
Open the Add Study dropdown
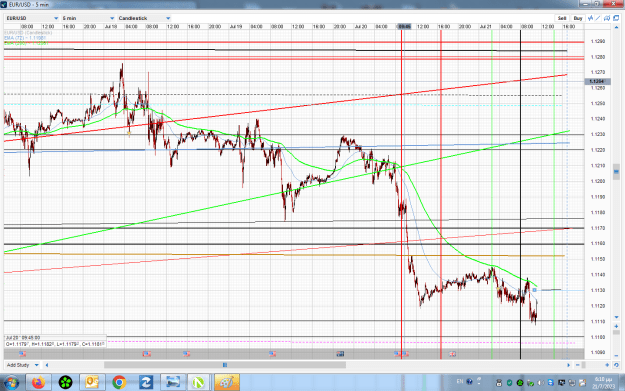(22, 365)
